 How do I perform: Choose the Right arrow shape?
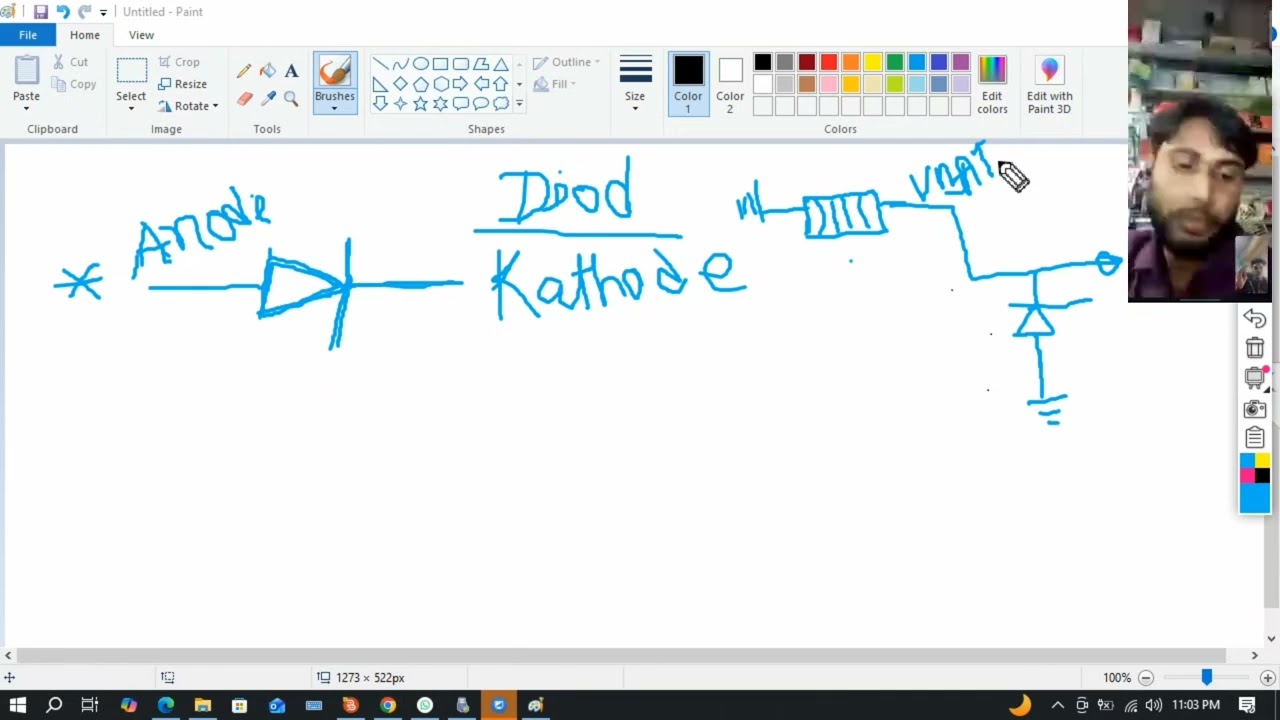460,84
